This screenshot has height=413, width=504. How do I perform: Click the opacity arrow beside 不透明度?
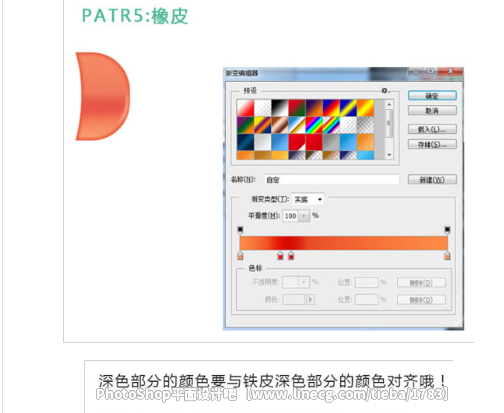[304, 283]
